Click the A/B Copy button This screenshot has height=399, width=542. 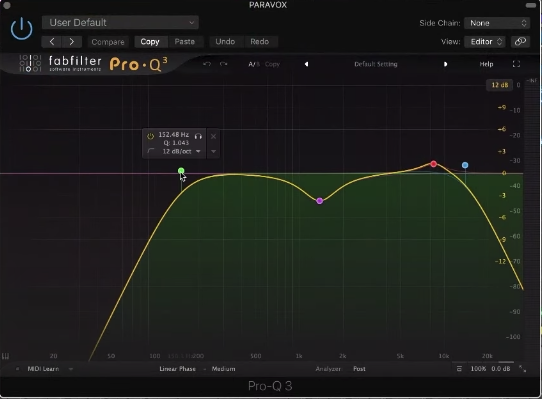click(272, 64)
